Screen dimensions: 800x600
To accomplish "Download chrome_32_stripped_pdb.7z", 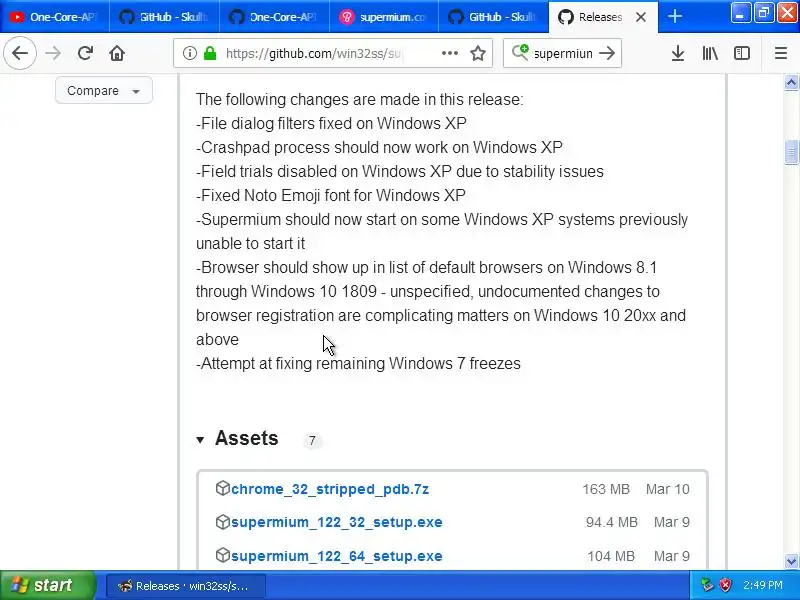I will [330, 489].
